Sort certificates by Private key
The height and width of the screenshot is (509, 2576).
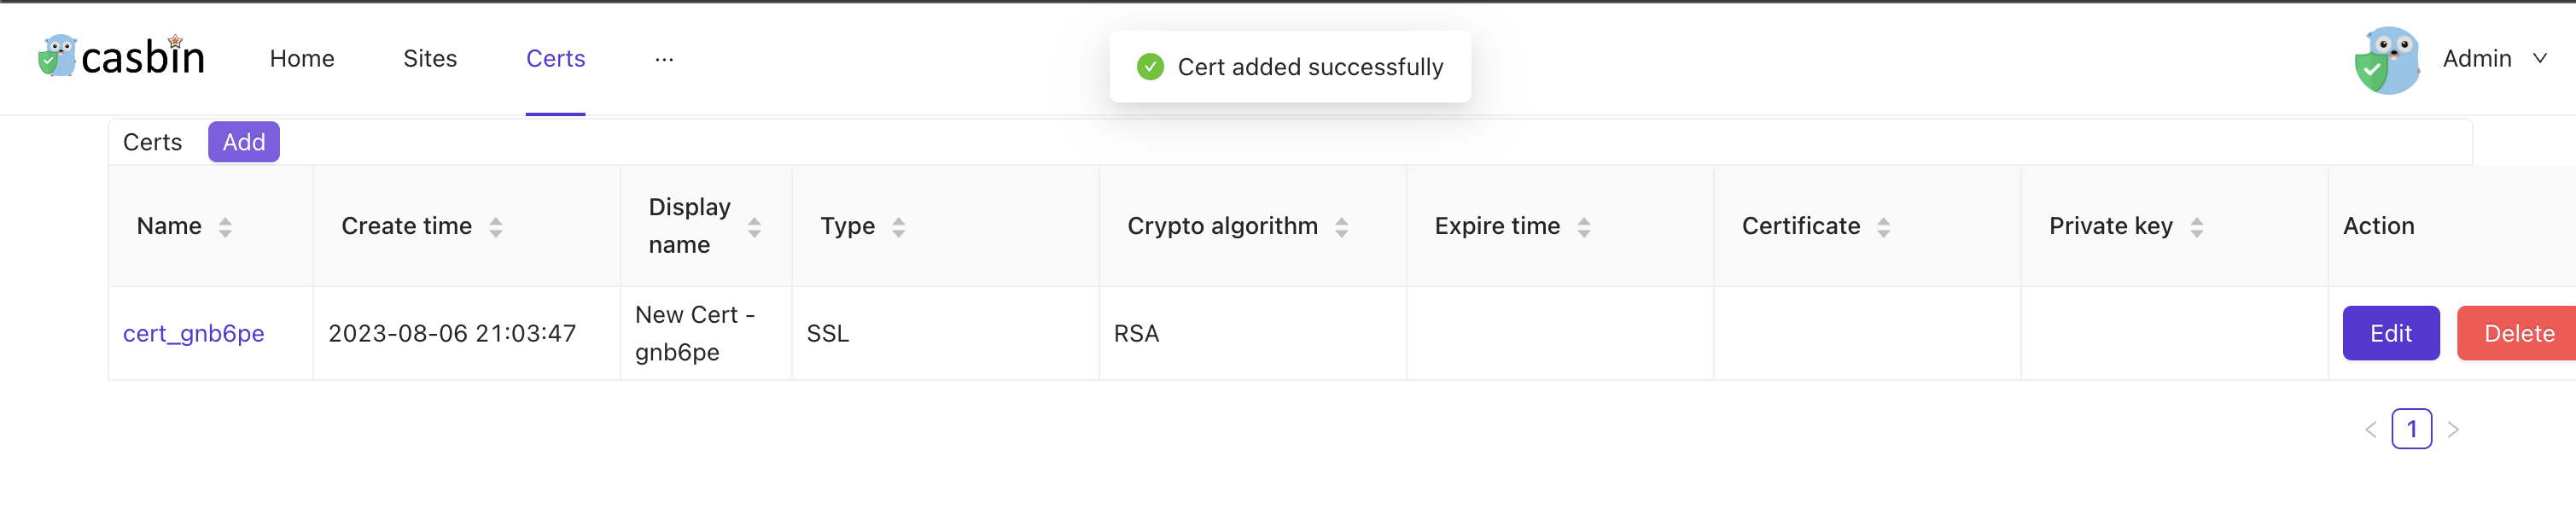(x=2196, y=226)
